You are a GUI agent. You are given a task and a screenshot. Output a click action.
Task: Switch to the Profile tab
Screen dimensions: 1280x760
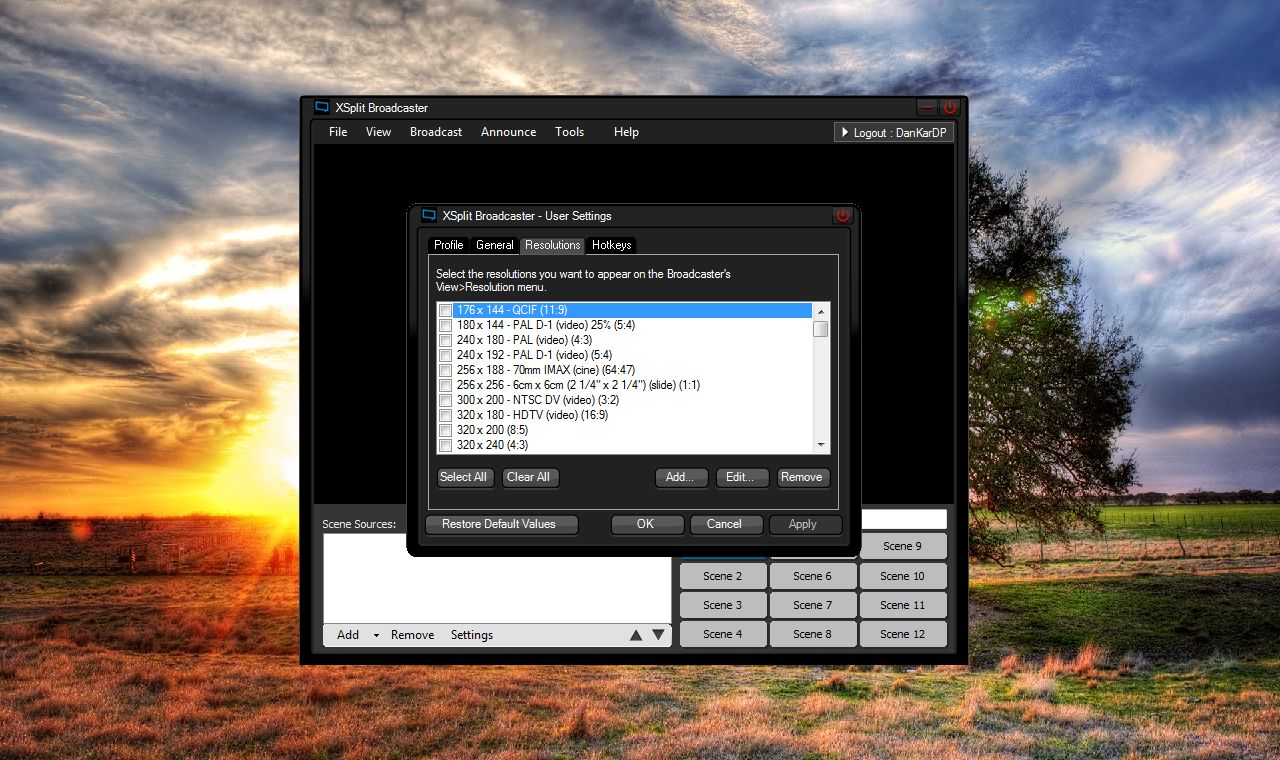449,245
